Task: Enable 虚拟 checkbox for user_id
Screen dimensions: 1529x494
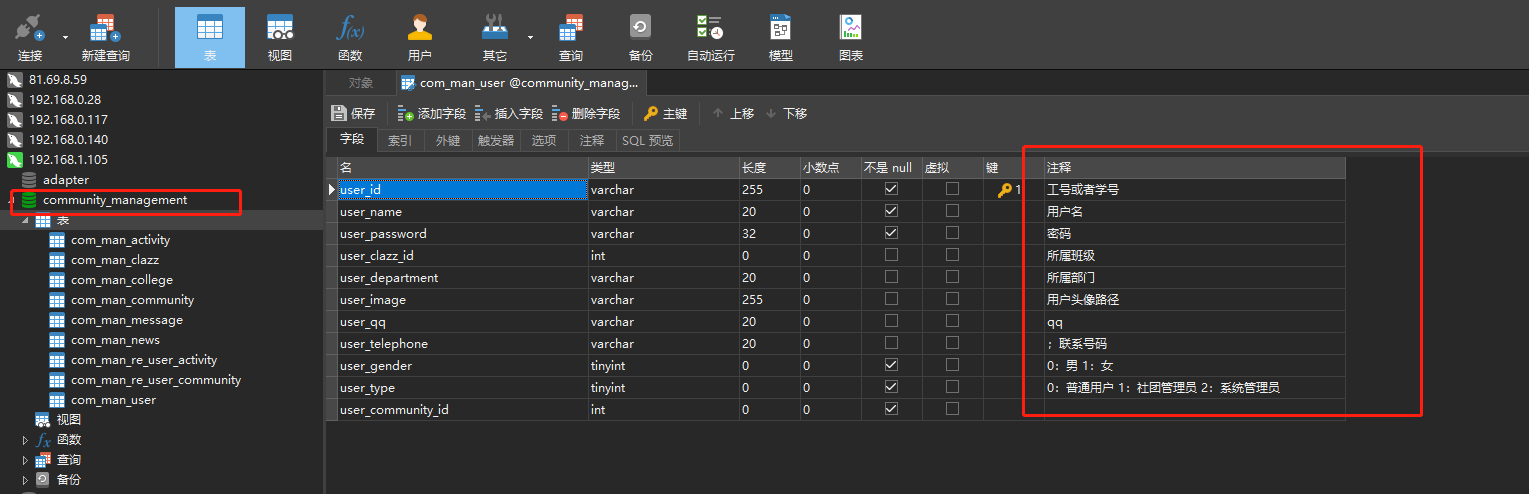Action: point(952,189)
